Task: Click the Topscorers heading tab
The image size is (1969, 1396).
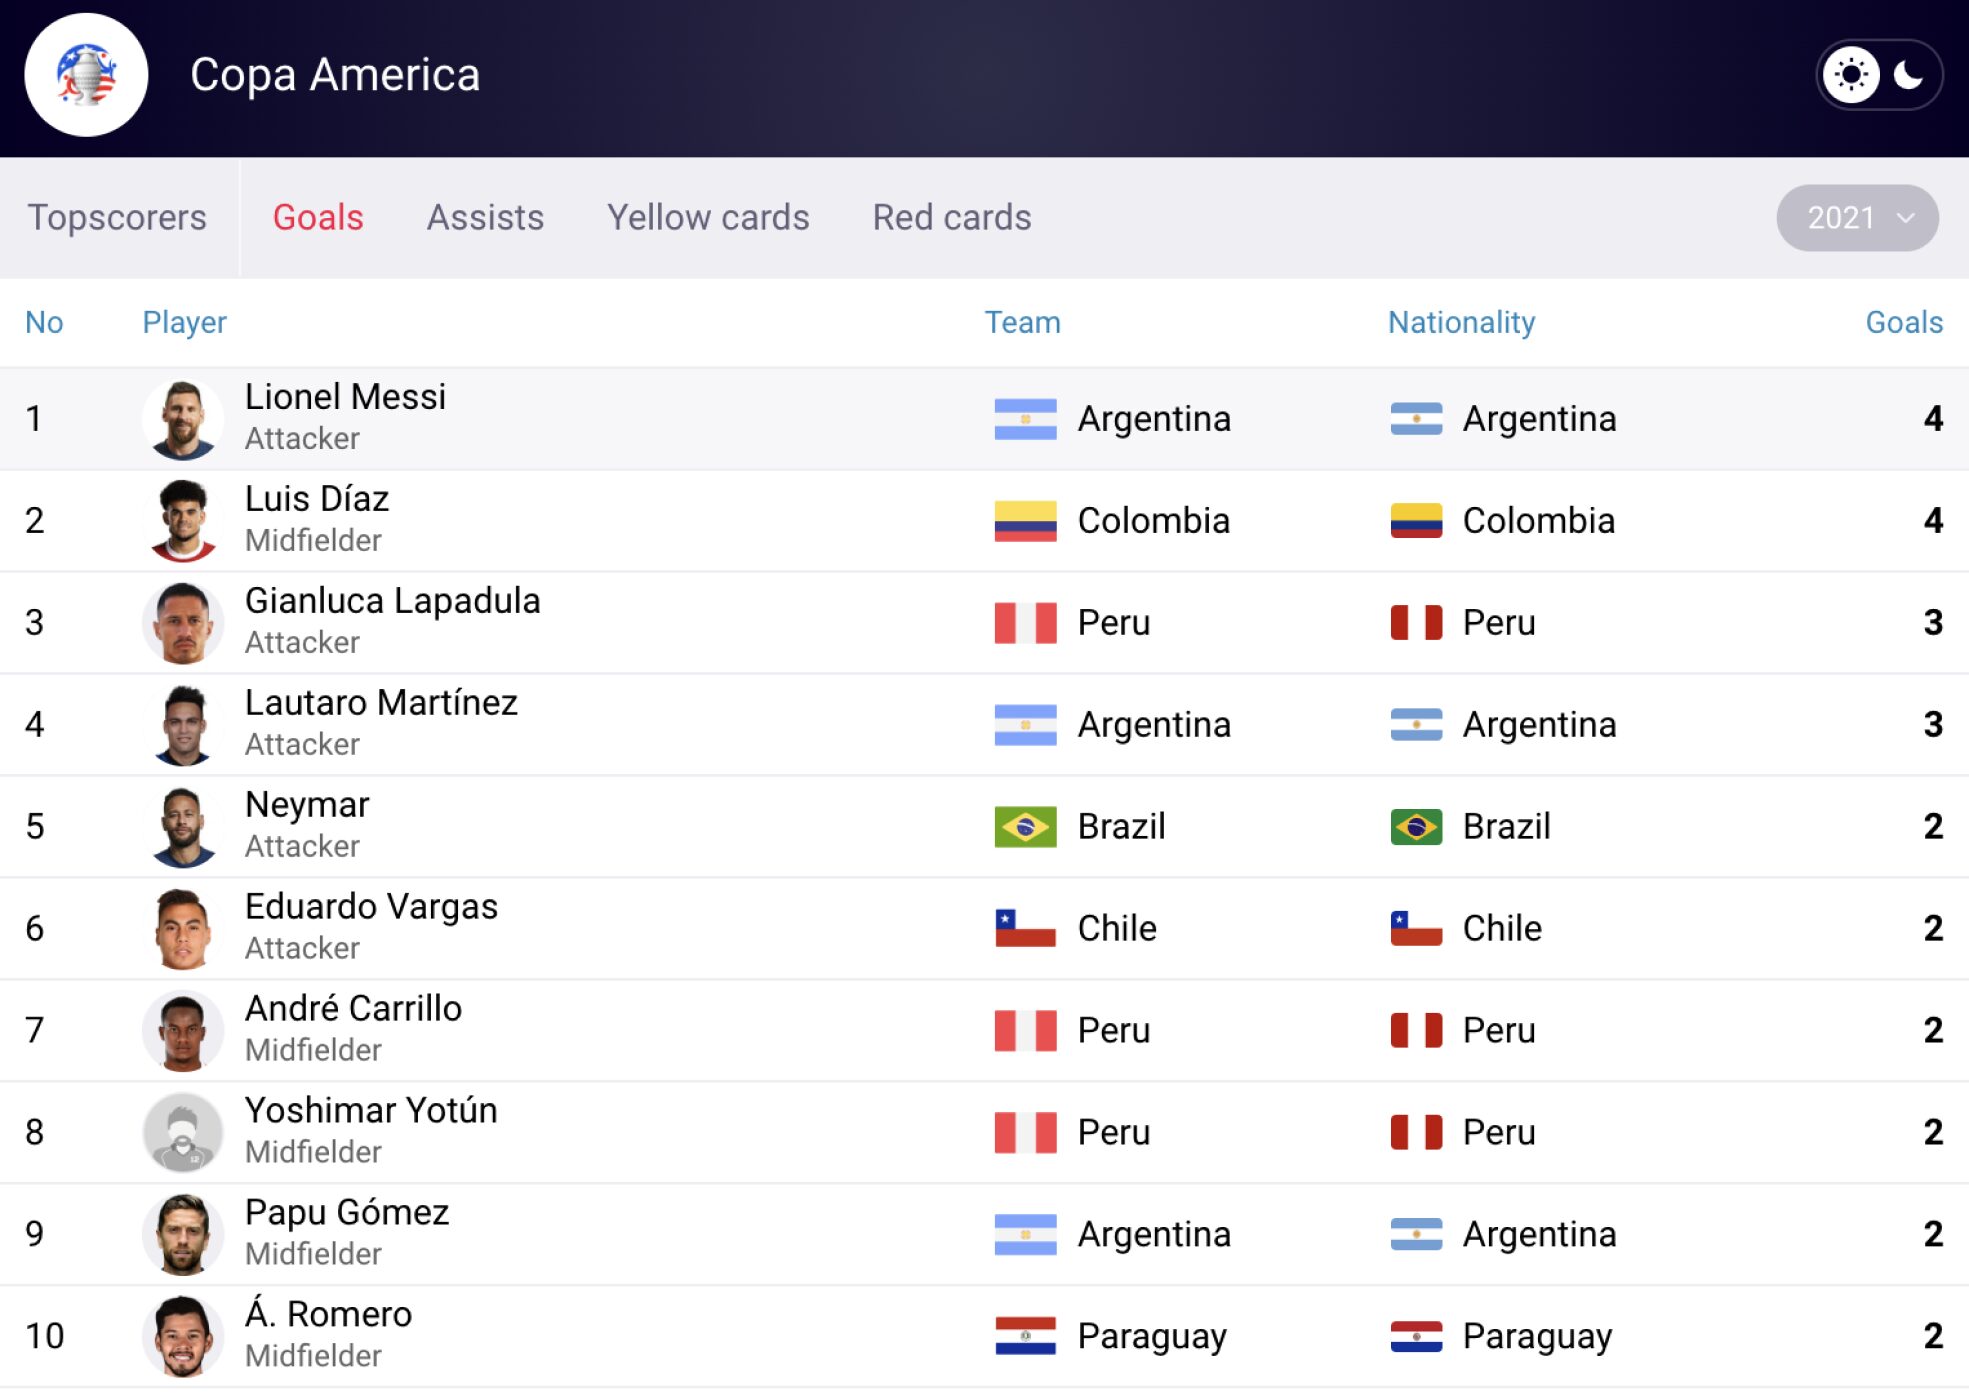Action: click(117, 217)
